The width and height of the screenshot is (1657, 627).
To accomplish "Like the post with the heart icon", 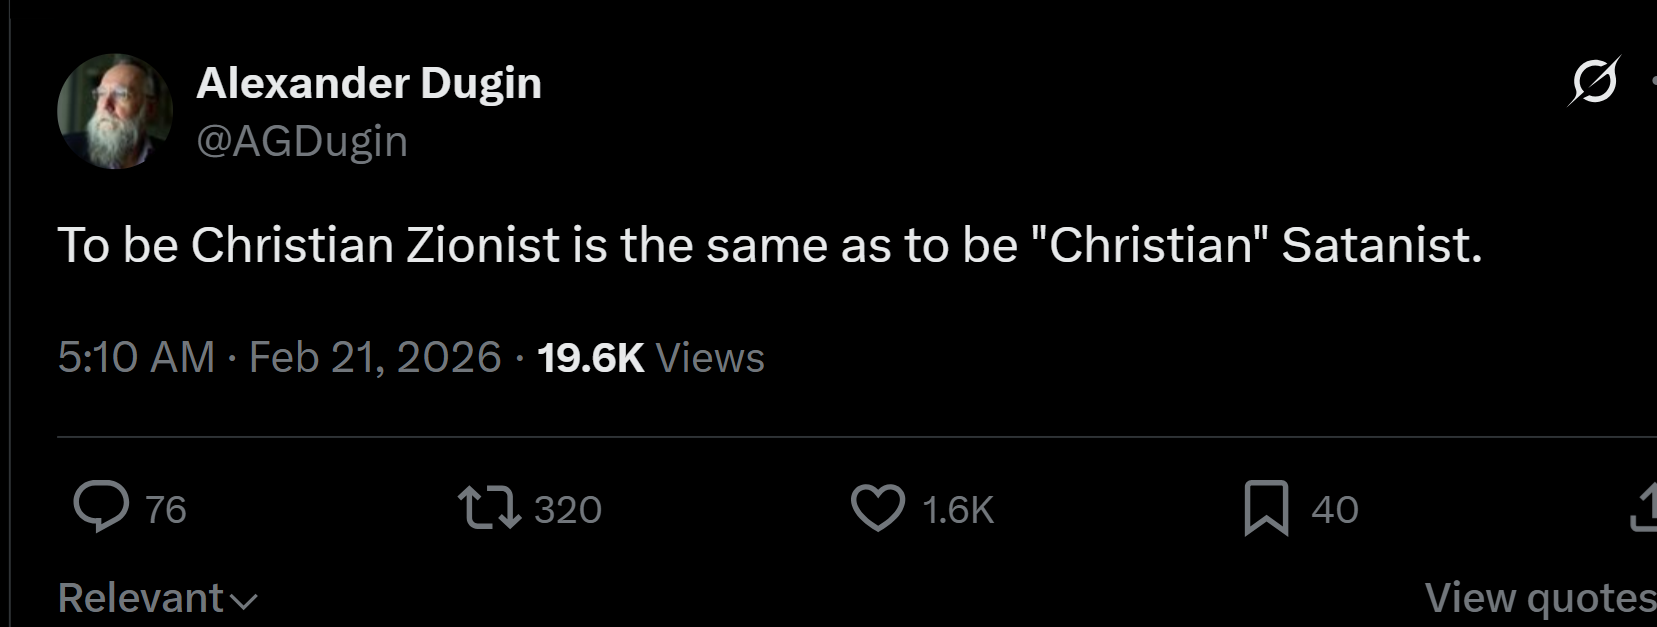I will (877, 507).
